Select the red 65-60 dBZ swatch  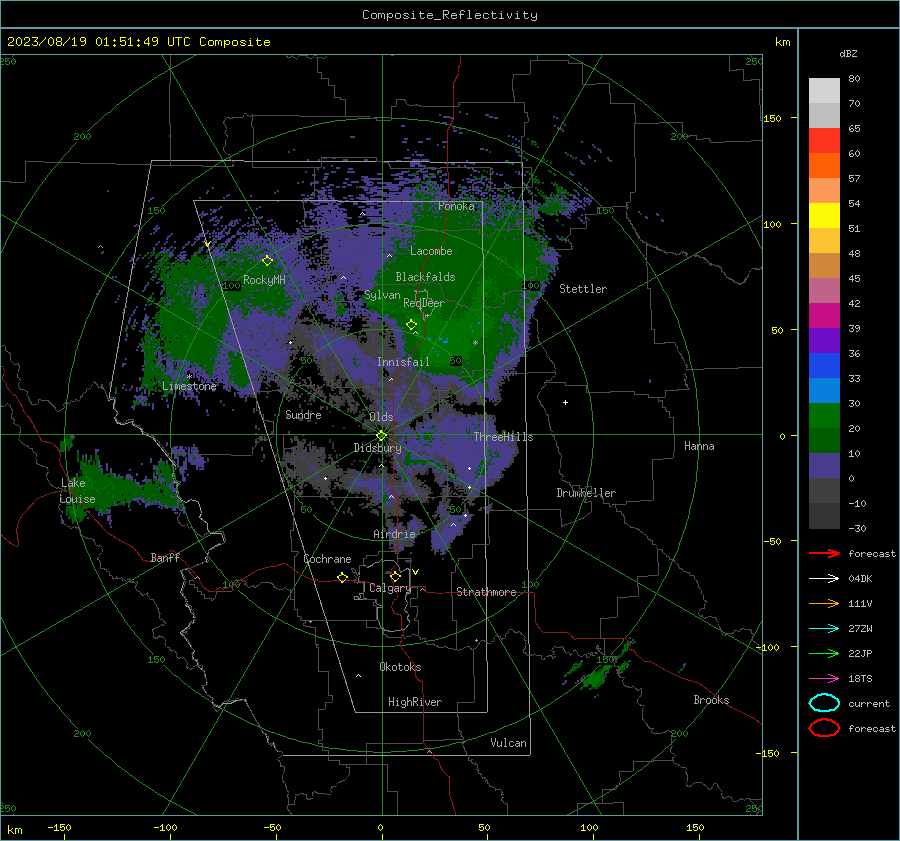click(824, 141)
